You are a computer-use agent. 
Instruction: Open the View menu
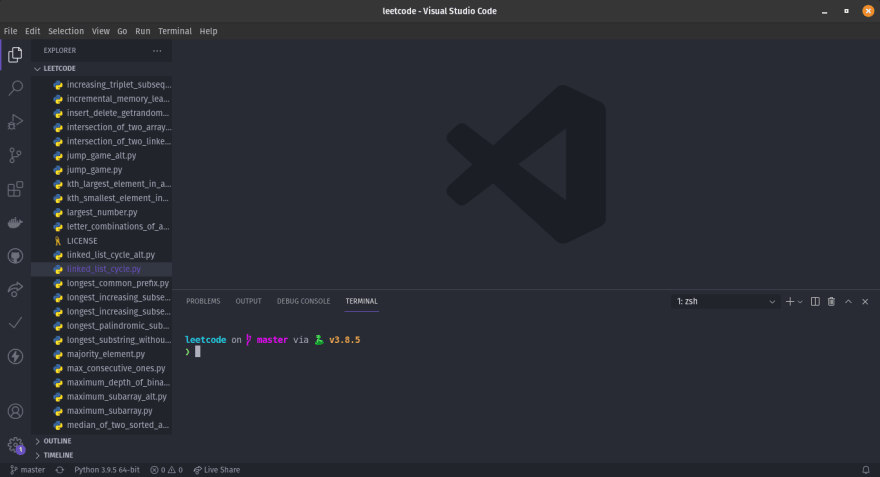tap(100, 31)
